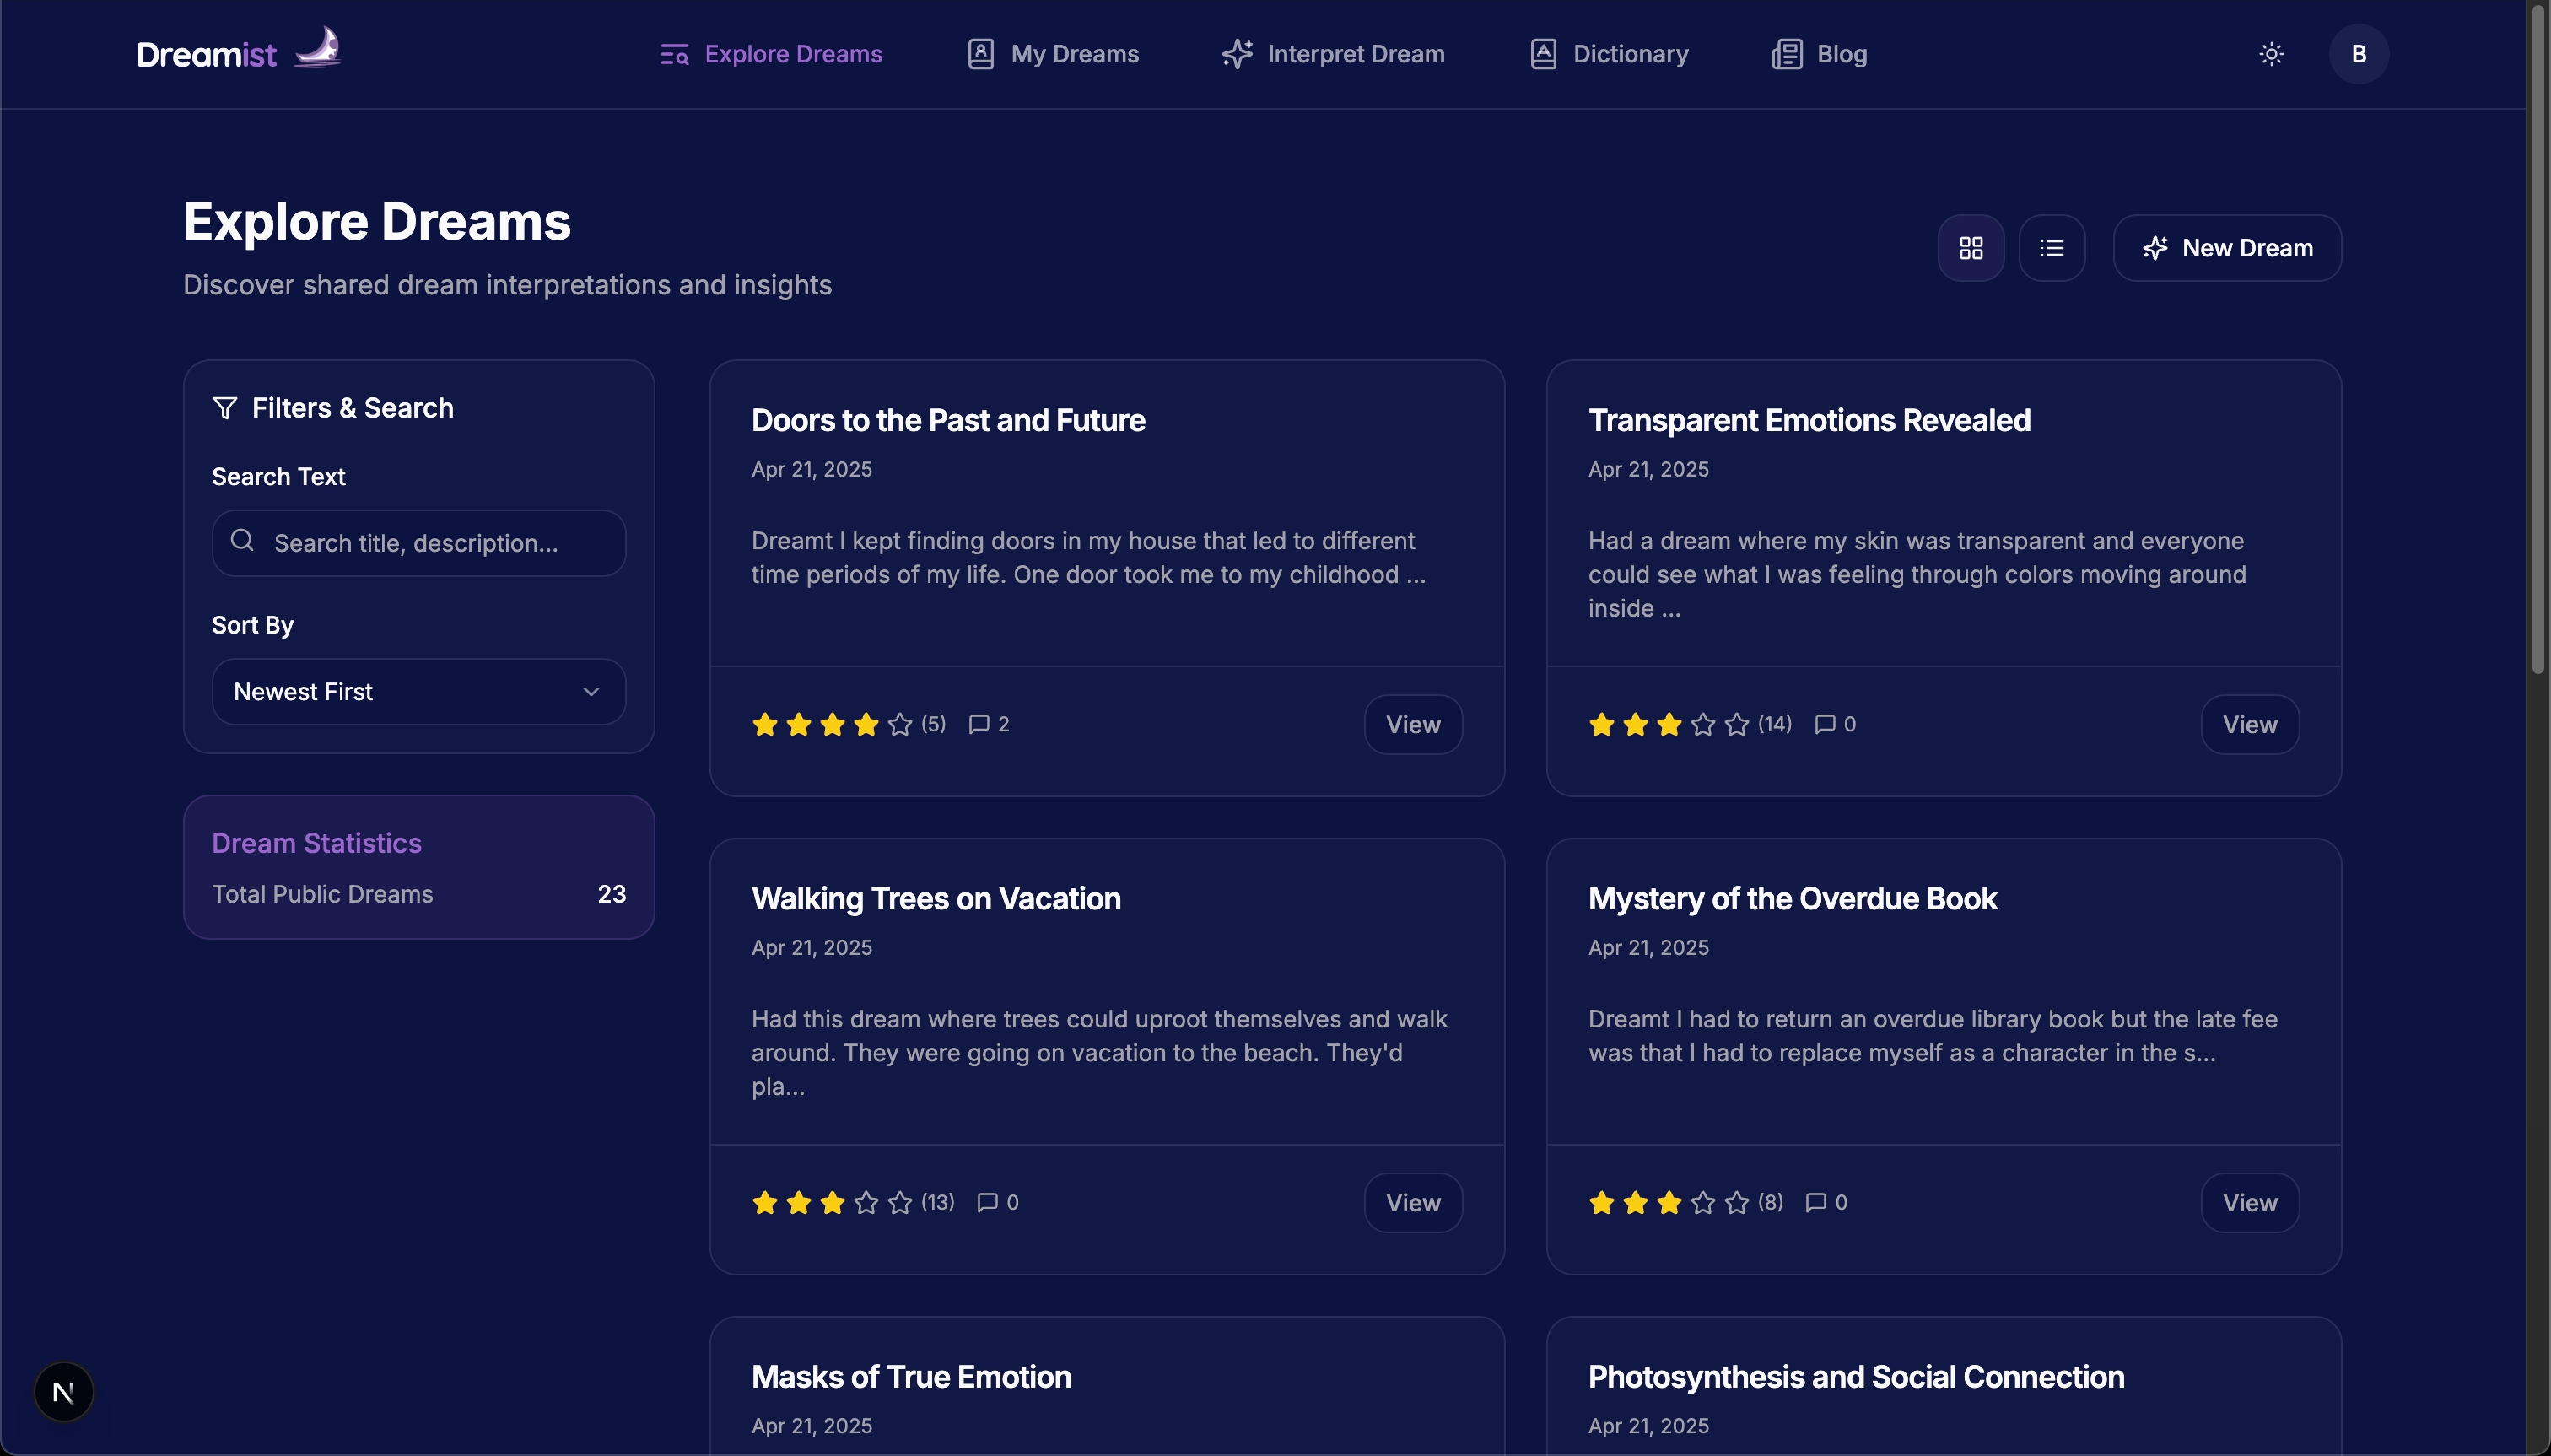The image size is (2551, 1456).
Task: Go to Interpret Dream page
Action: [1333, 54]
